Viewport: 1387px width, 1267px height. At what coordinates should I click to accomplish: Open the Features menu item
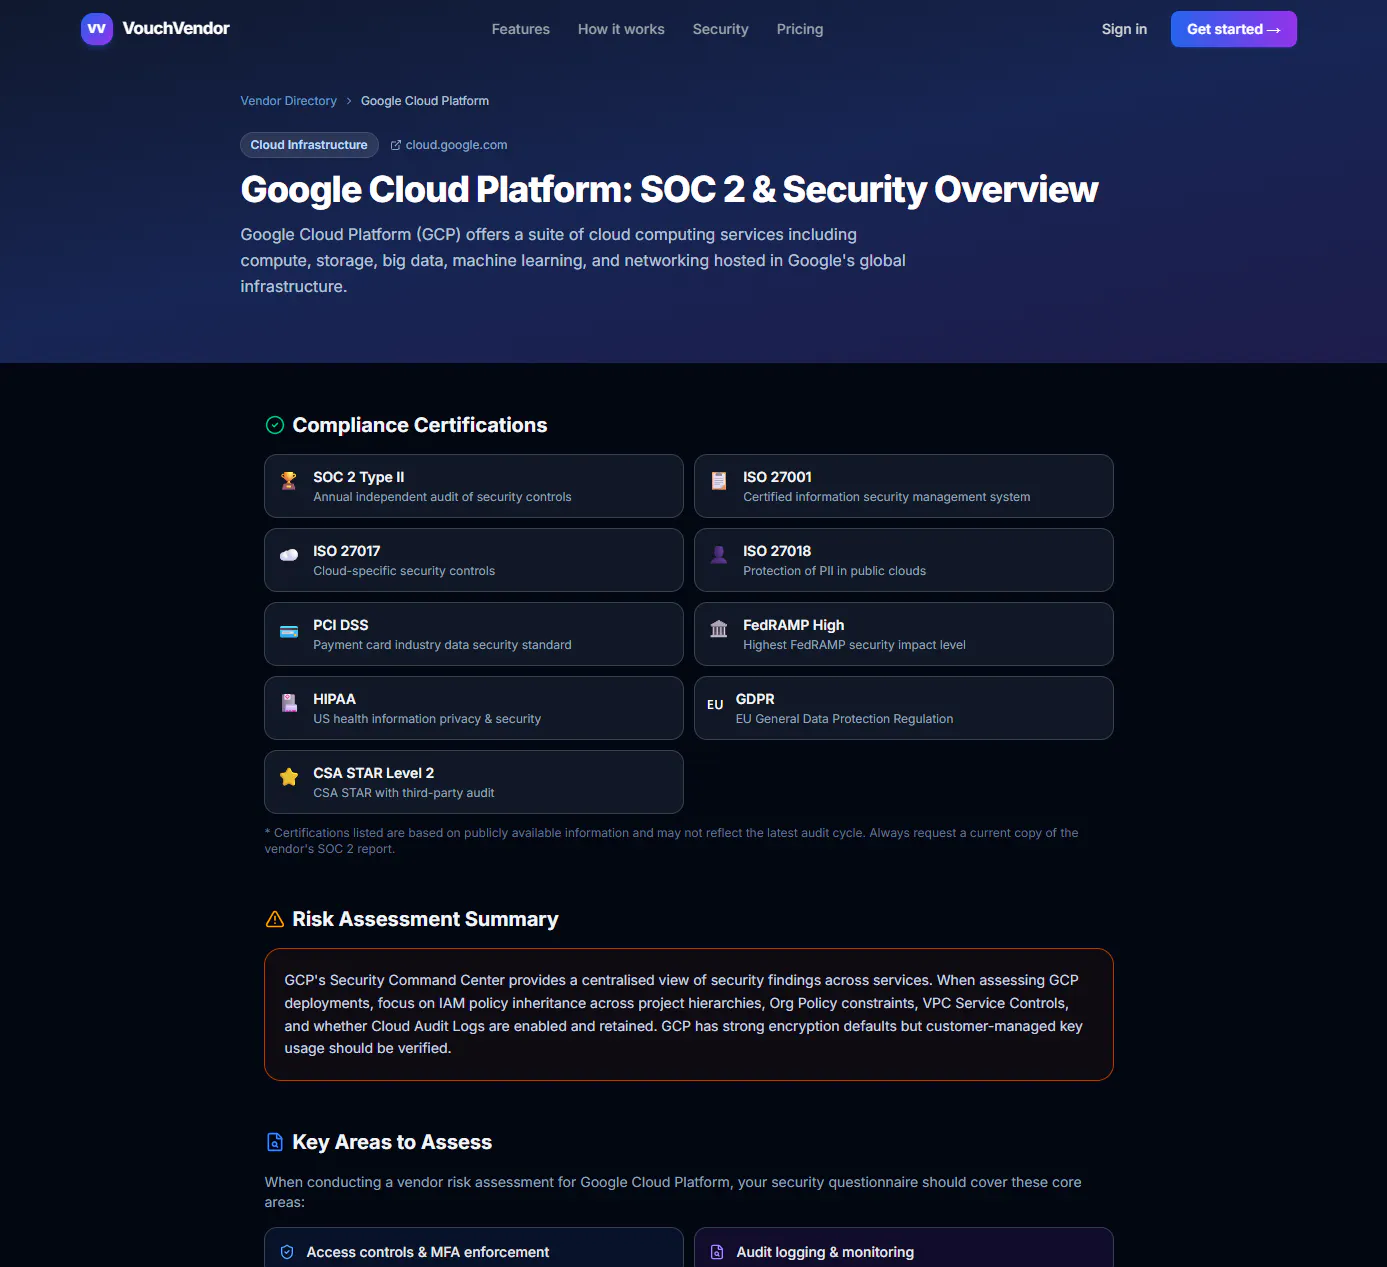pos(521,29)
